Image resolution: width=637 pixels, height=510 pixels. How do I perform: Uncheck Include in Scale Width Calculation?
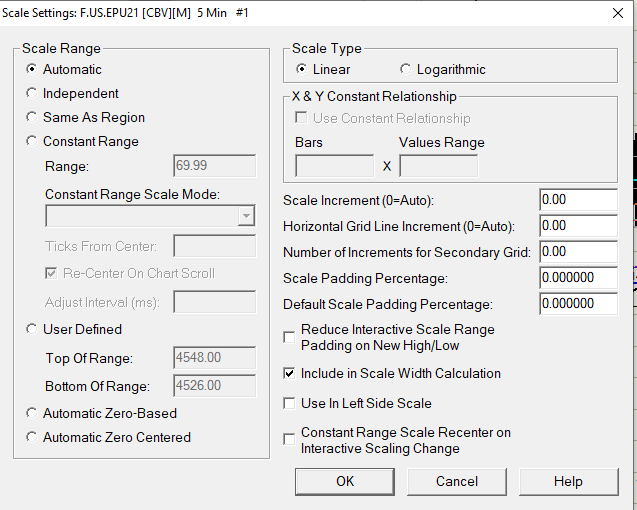pos(289,373)
